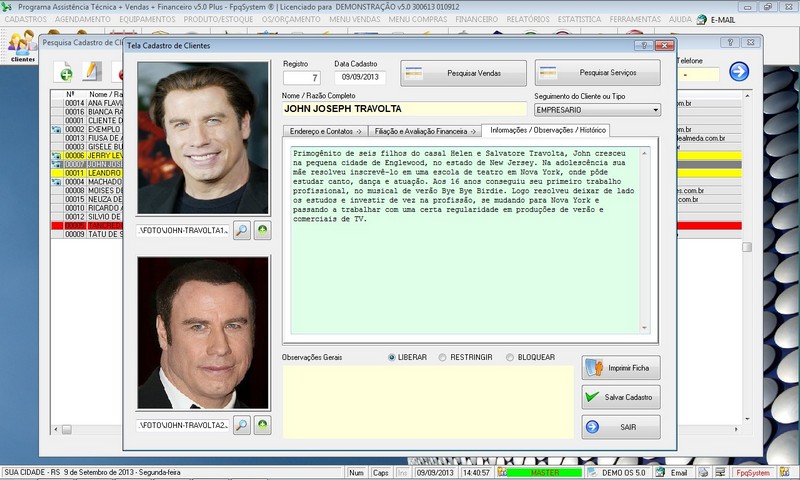Click second photo file path field
The width and height of the screenshot is (800, 480).
[183, 425]
